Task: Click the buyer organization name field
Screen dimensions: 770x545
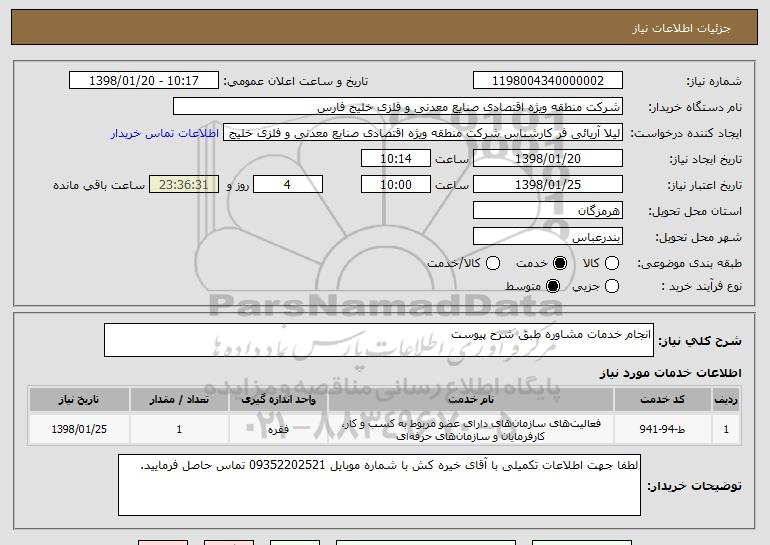Action: pyautogui.click(x=398, y=107)
